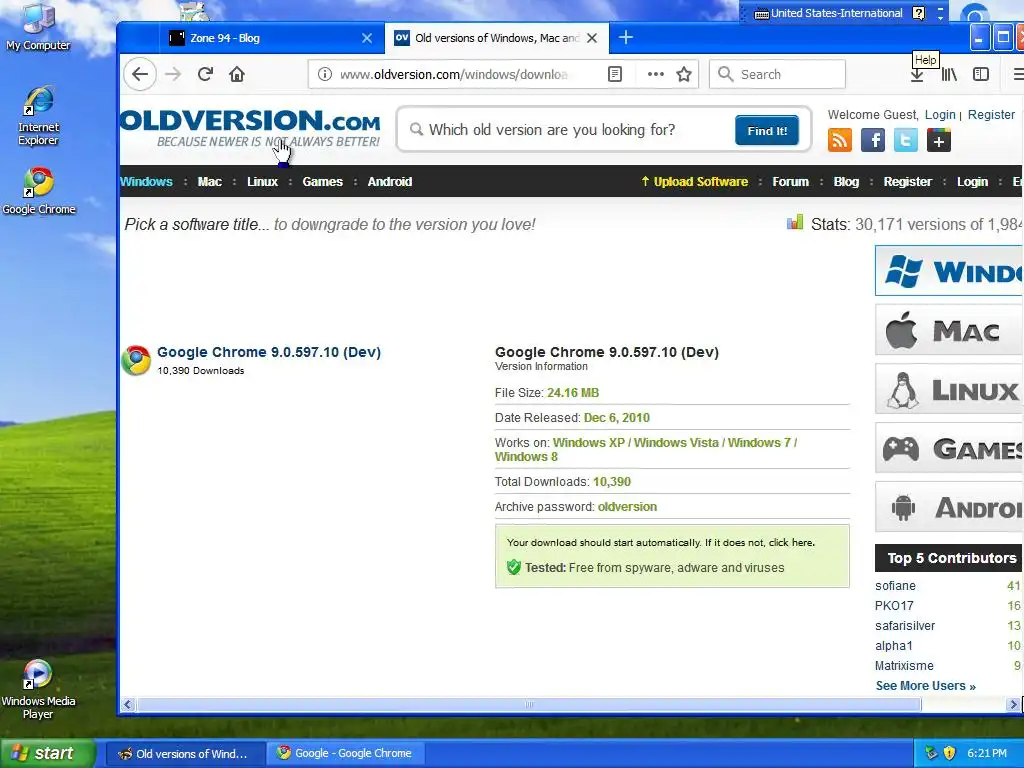The width and height of the screenshot is (1024, 768).
Task: Click the forward navigation arrow
Action: [173, 74]
